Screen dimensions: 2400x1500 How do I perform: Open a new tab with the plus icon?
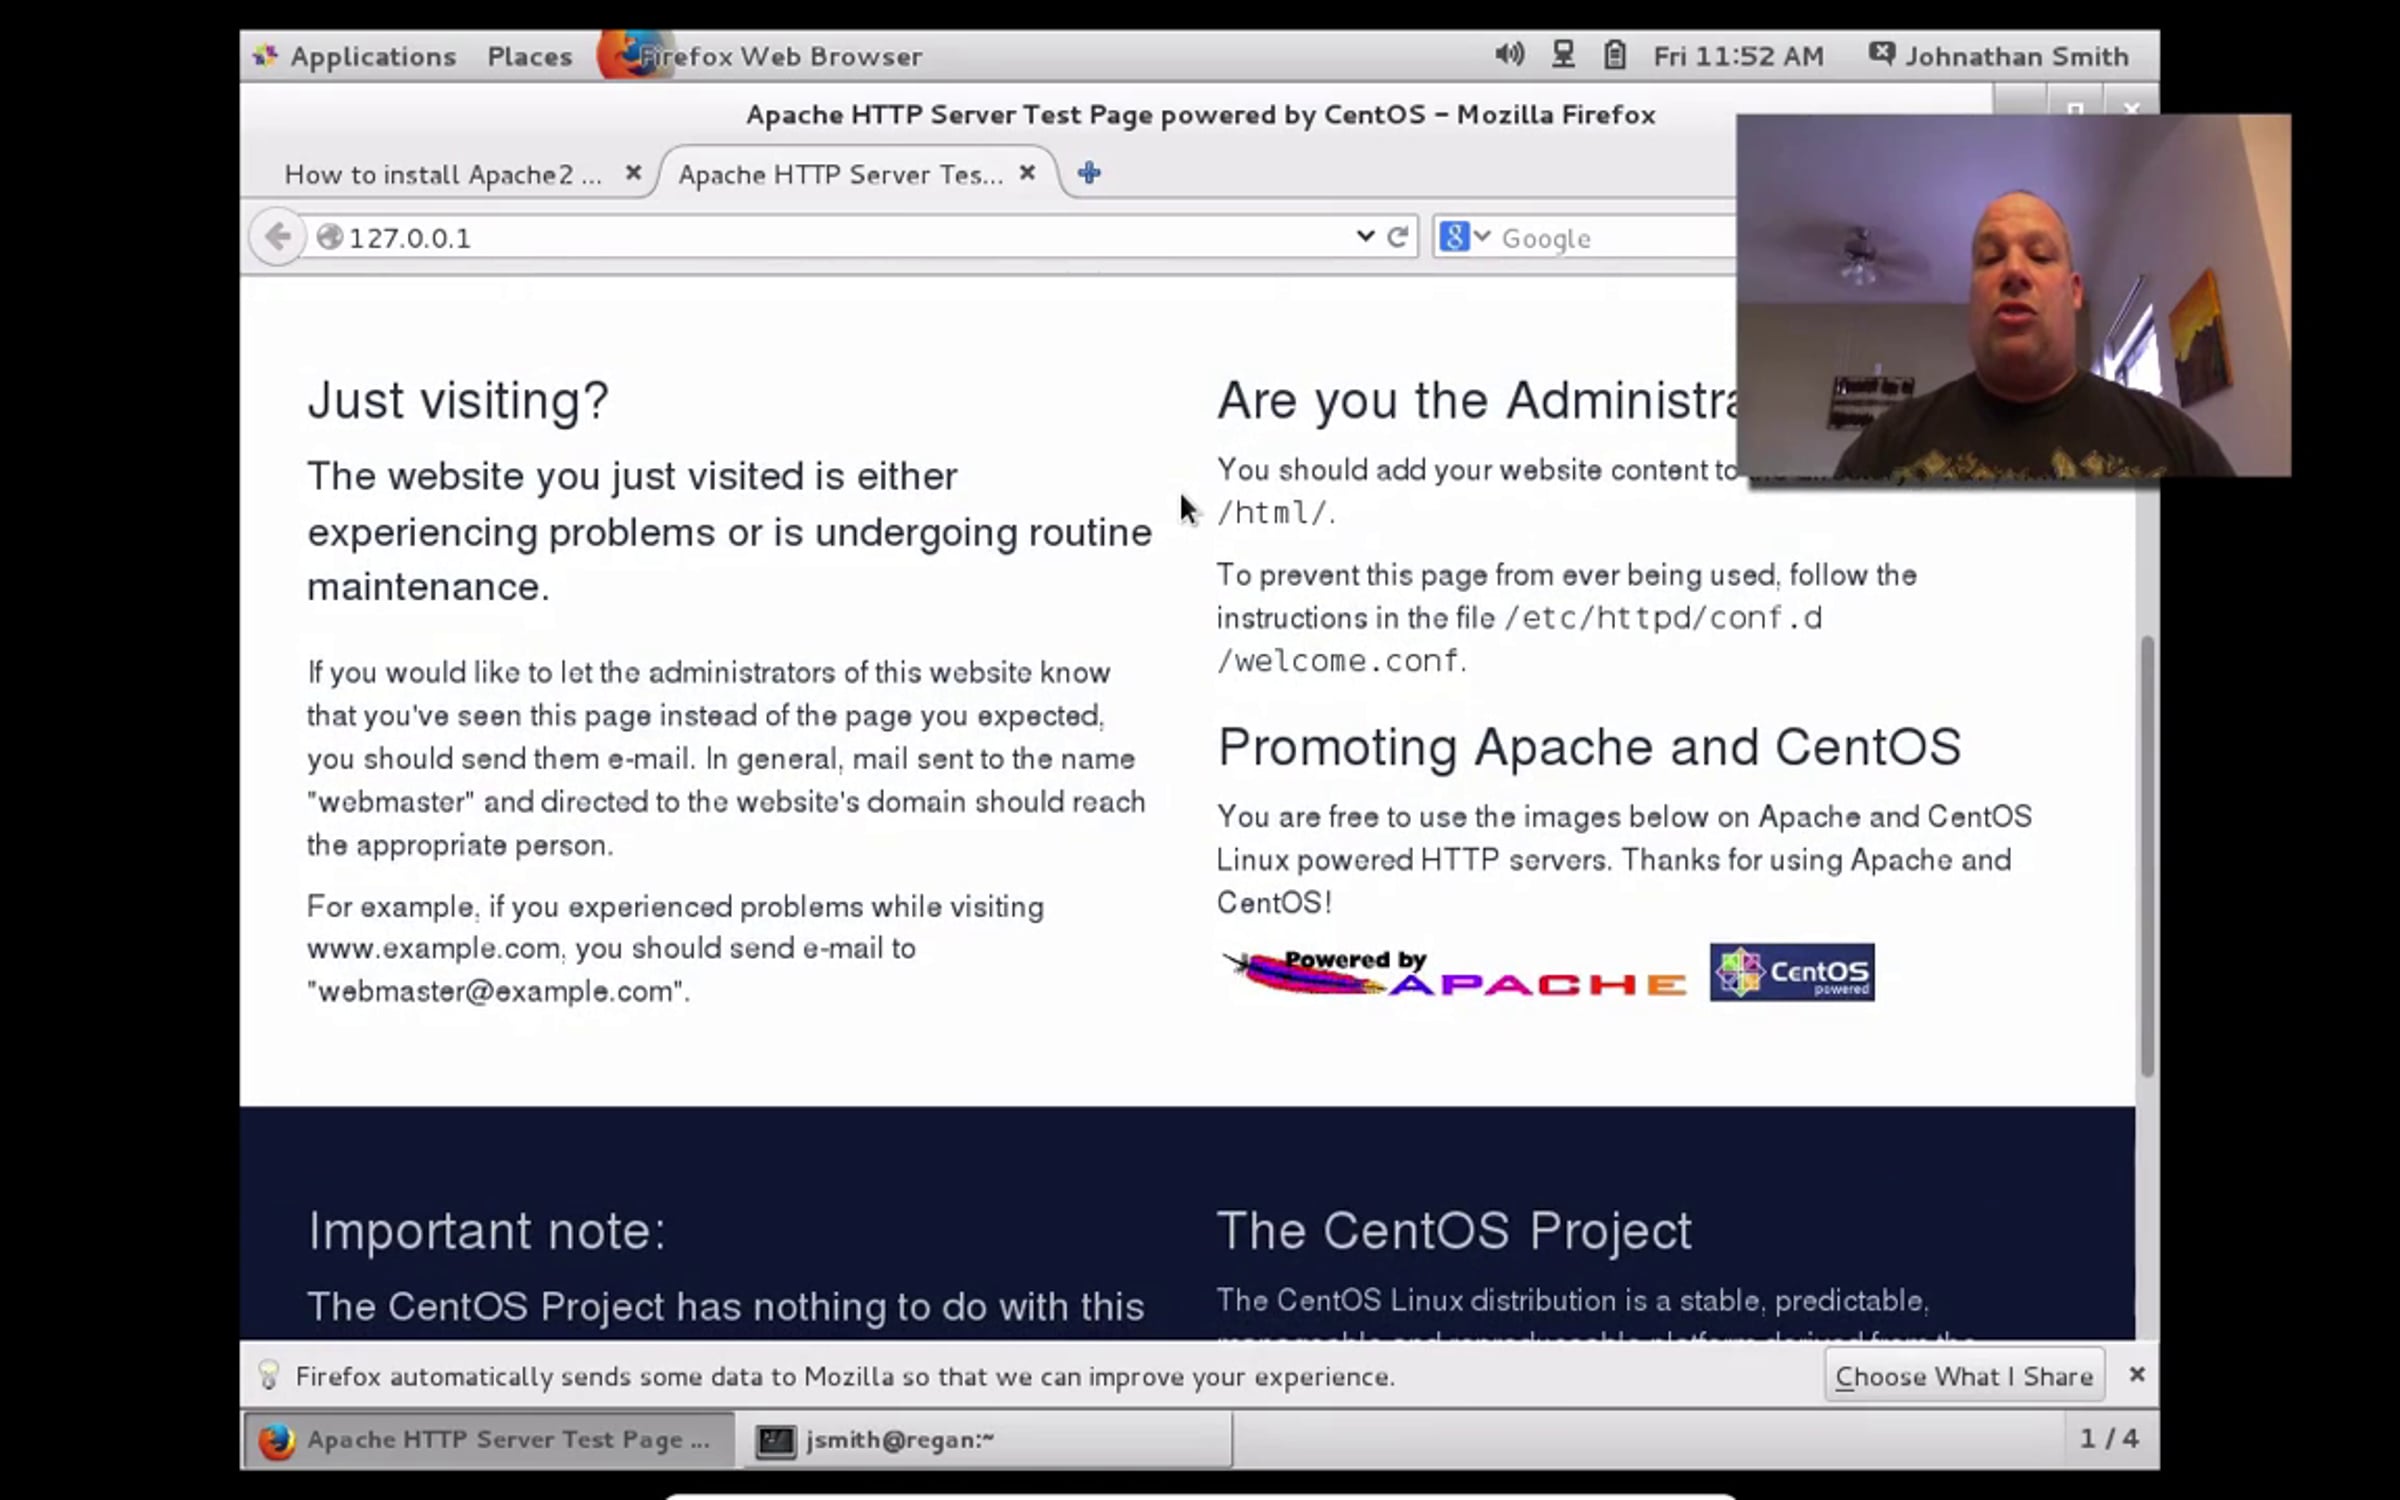point(1089,173)
